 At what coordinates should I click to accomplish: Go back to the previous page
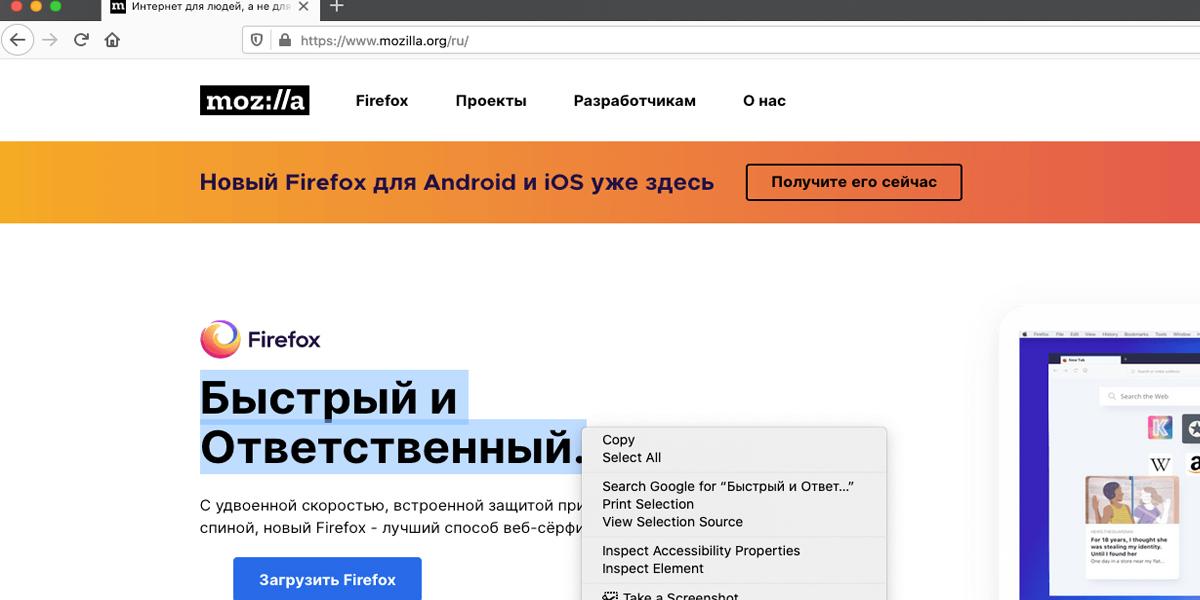(19, 40)
